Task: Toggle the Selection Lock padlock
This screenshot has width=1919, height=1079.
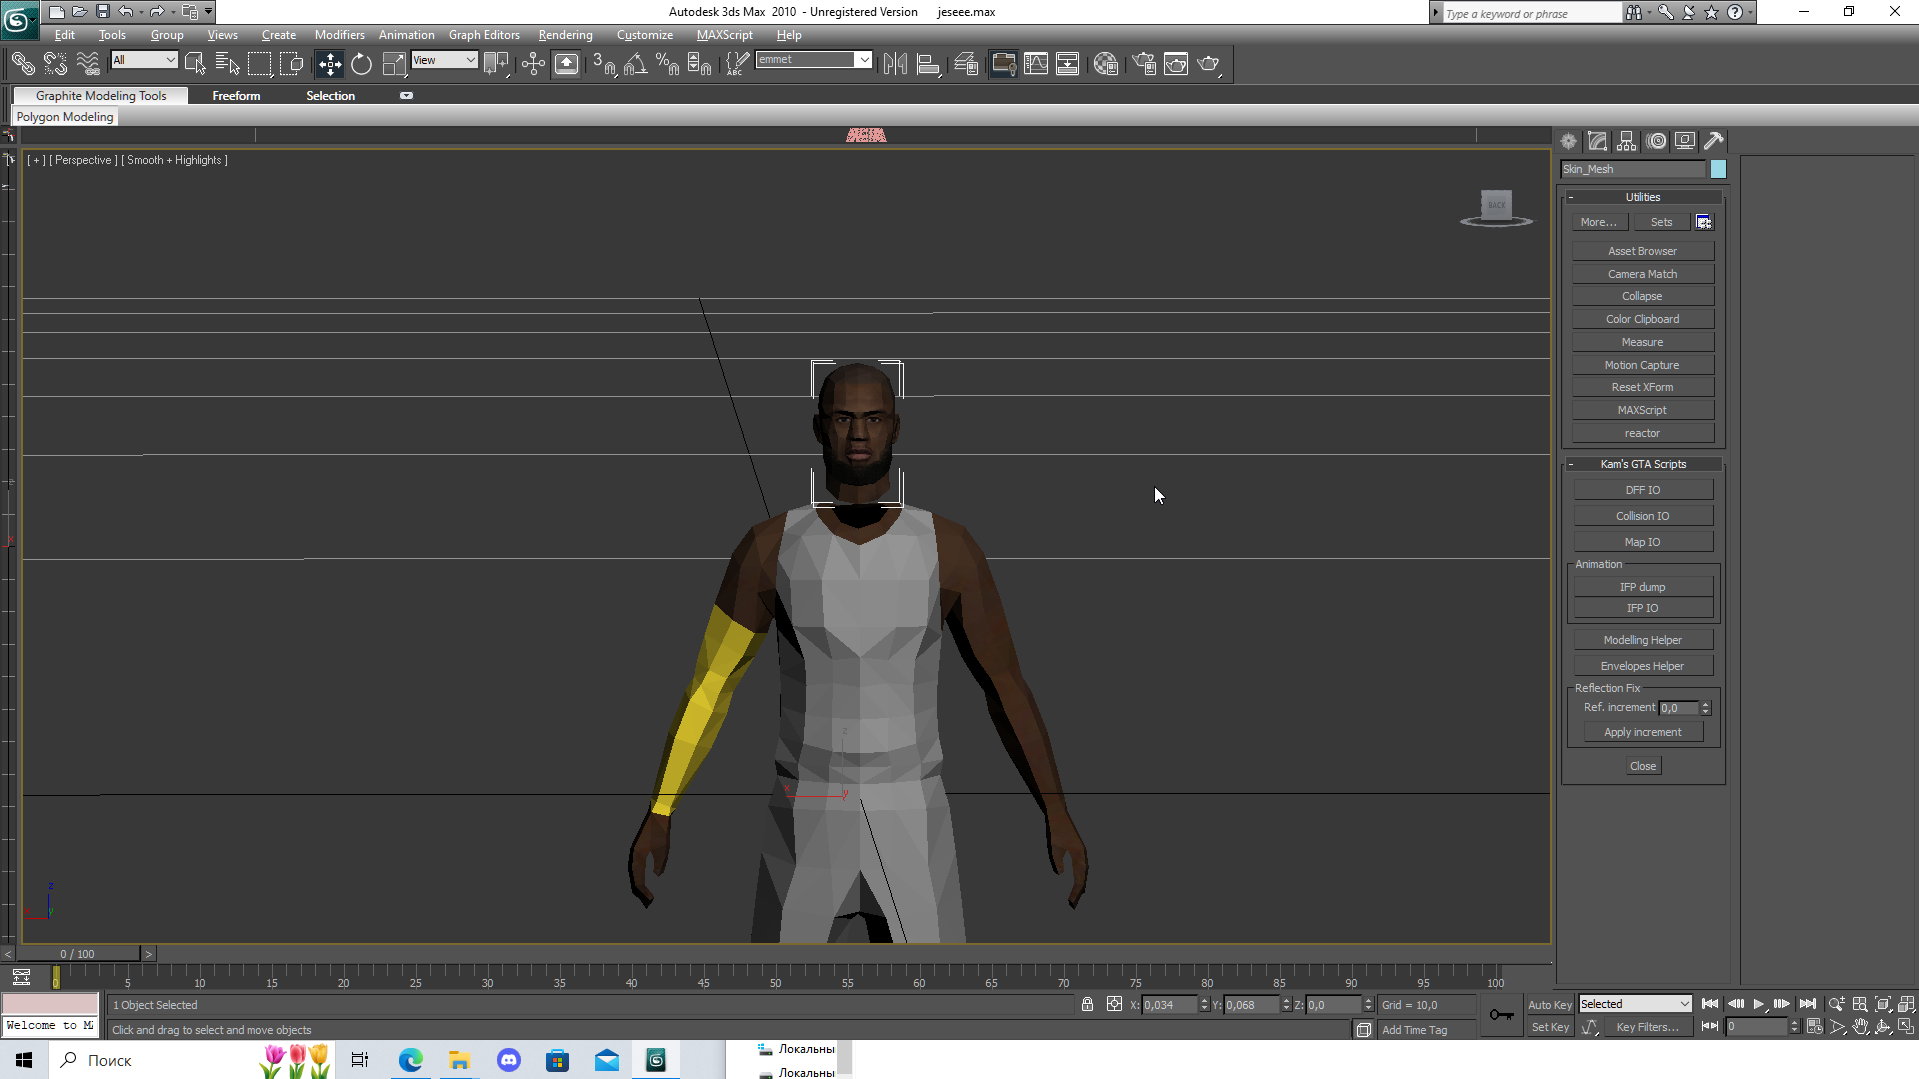Action: (1087, 1005)
